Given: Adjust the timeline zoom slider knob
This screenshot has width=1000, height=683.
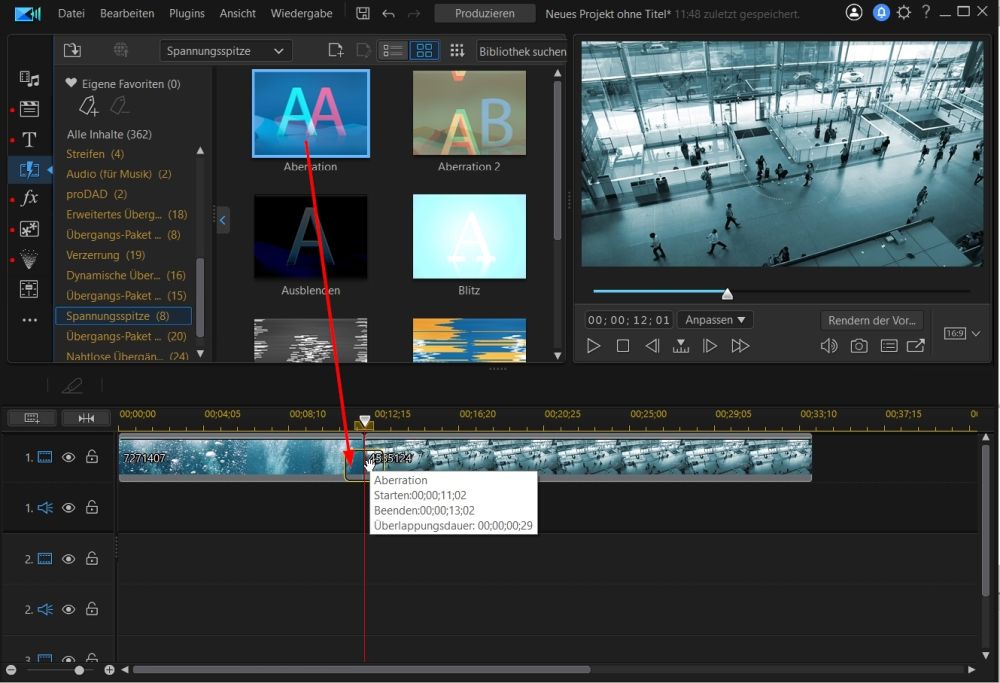Looking at the screenshot, I should coord(78,670).
